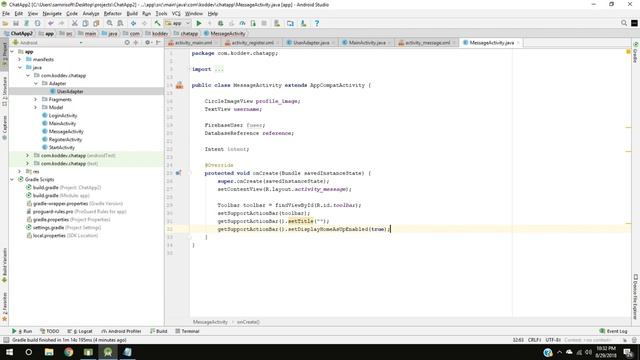Screen dimensions: 640x360
Task: Open the app run configuration dropdown
Action: click(178, 23)
